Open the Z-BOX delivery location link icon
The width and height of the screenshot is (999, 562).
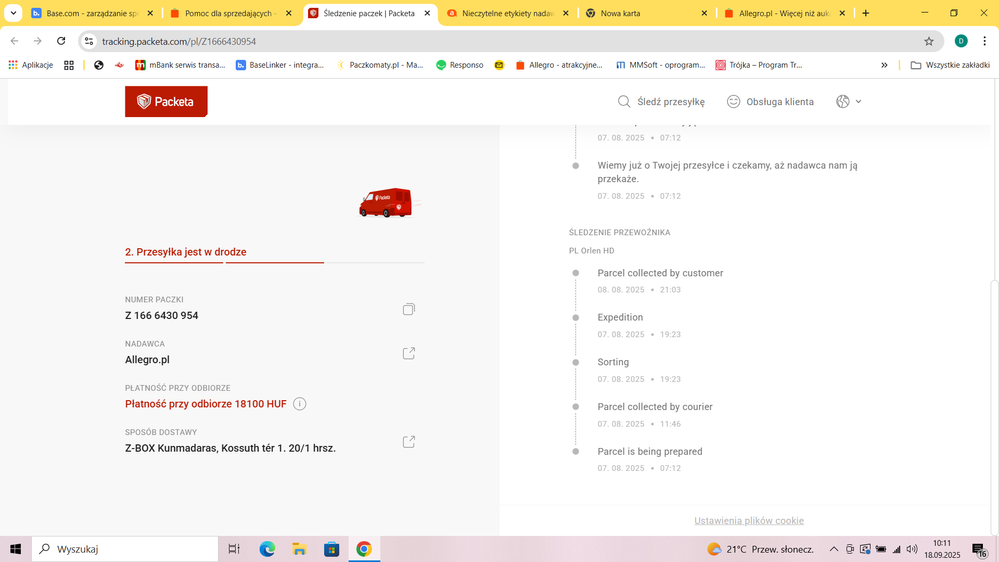coord(408,442)
